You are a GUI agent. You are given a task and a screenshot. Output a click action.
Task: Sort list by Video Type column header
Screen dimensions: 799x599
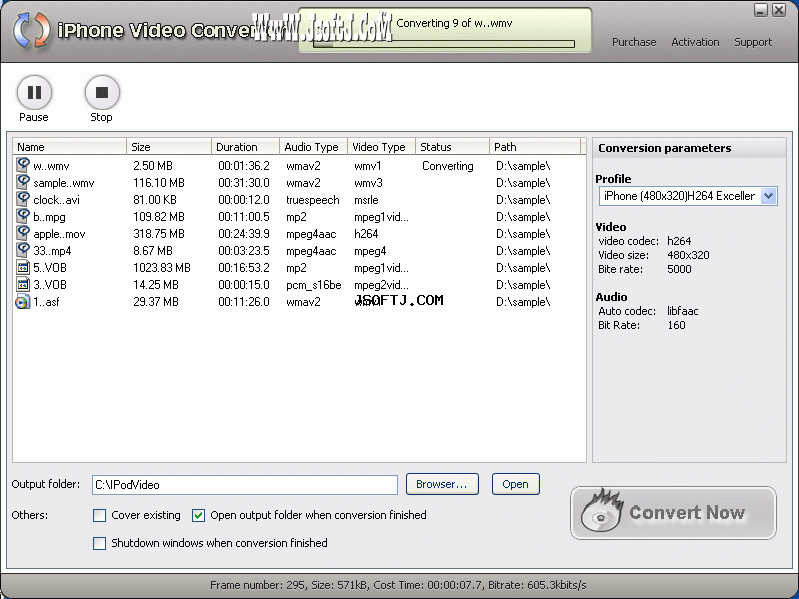[x=382, y=147]
